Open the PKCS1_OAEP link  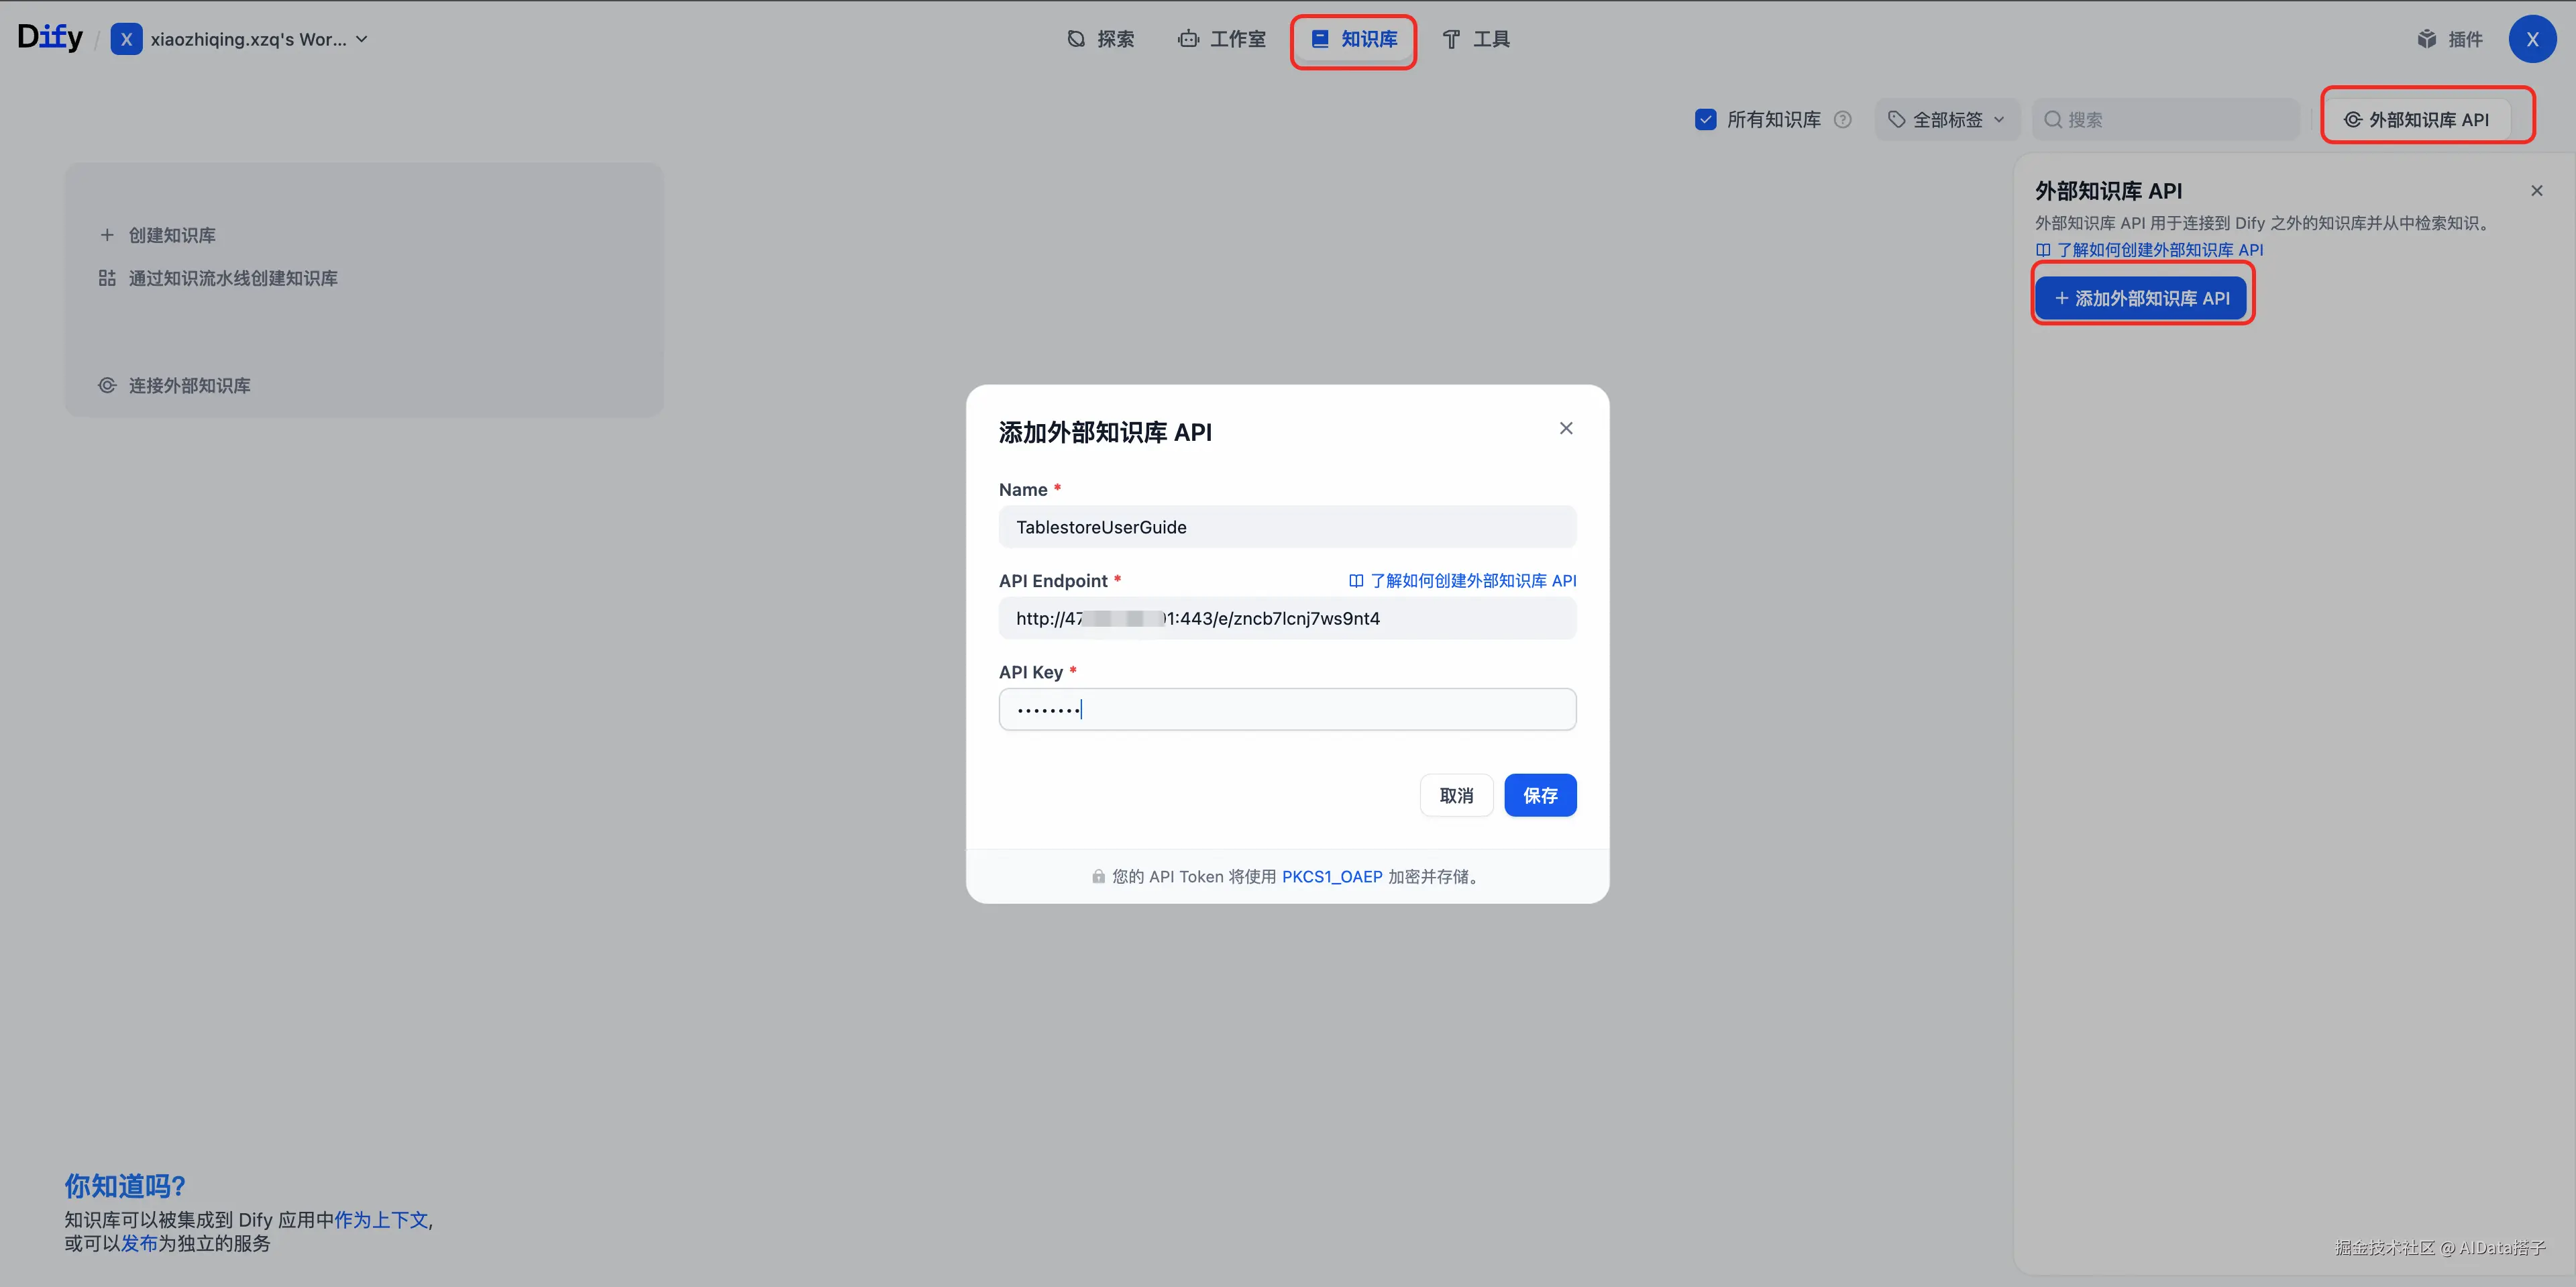pos(1332,877)
